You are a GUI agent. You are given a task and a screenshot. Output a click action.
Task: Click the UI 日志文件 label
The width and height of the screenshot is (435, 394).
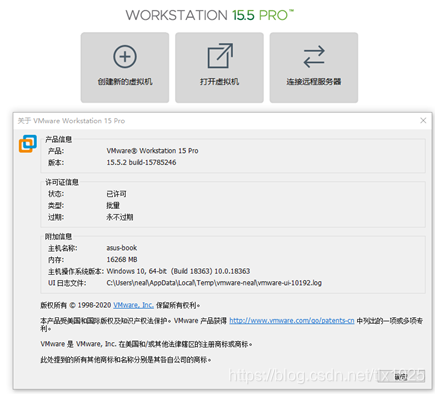click(x=67, y=283)
